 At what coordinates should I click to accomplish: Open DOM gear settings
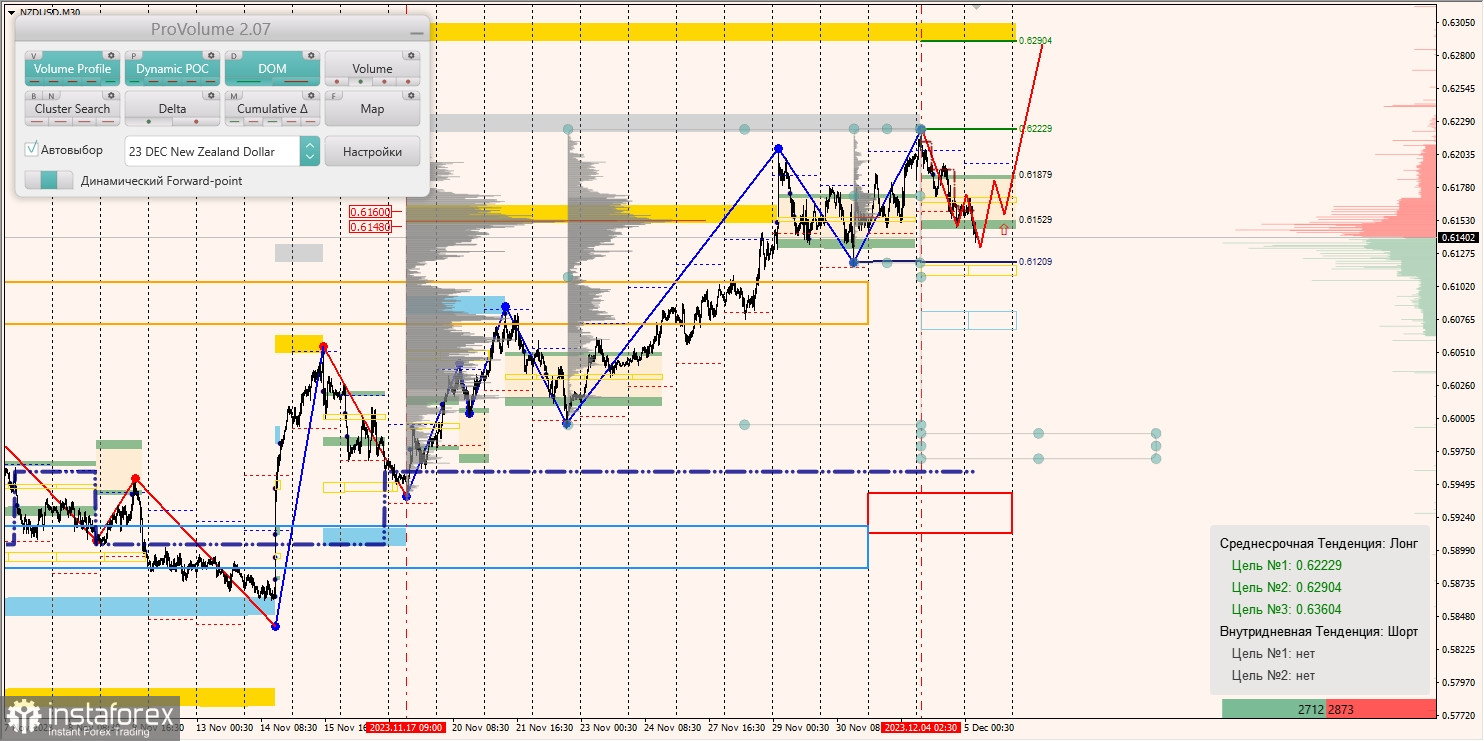coord(311,55)
